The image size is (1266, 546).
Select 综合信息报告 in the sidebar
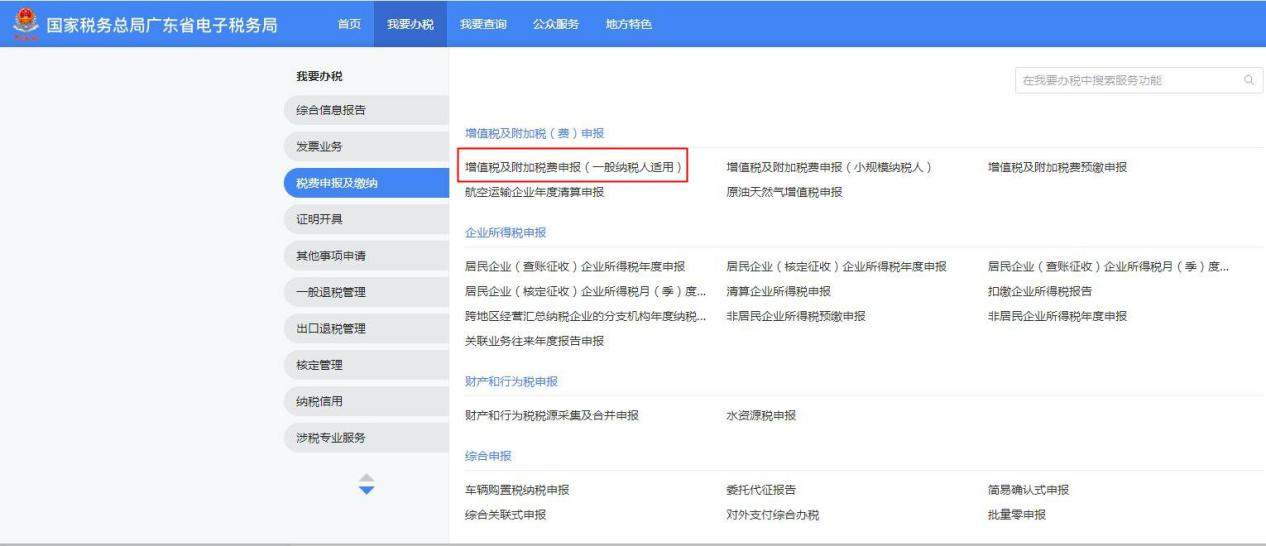tap(330, 110)
